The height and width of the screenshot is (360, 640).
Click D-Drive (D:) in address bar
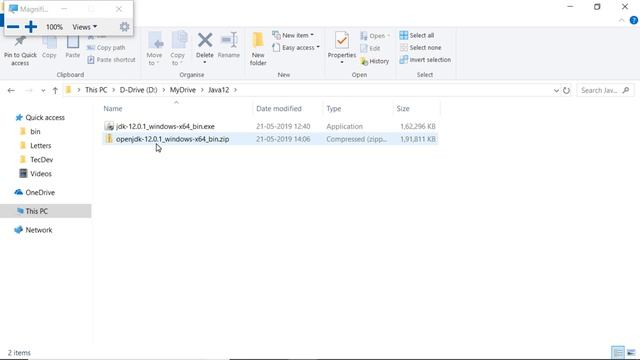click(x=138, y=90)
